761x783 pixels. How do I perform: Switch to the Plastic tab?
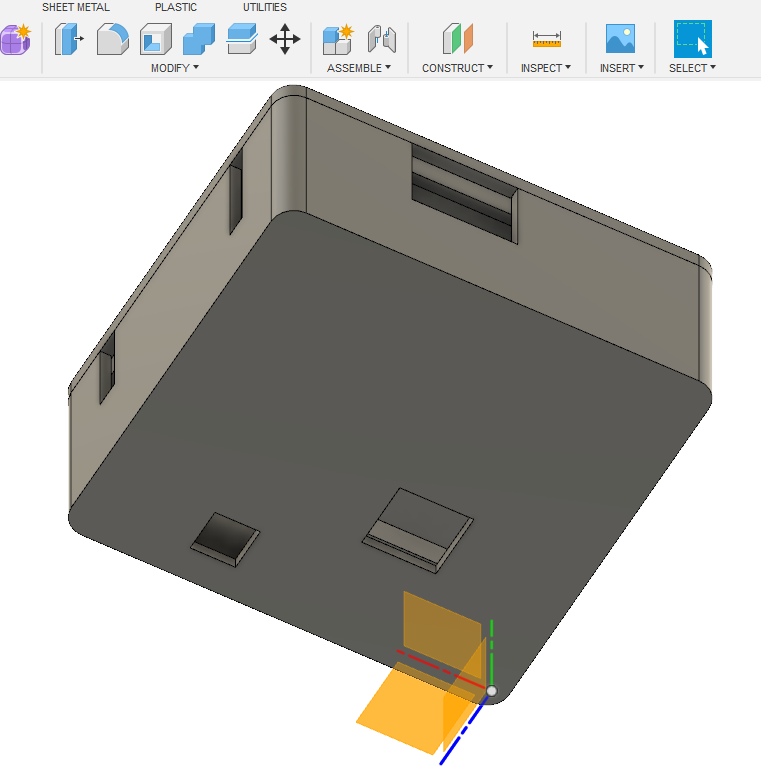coord(176,7)
